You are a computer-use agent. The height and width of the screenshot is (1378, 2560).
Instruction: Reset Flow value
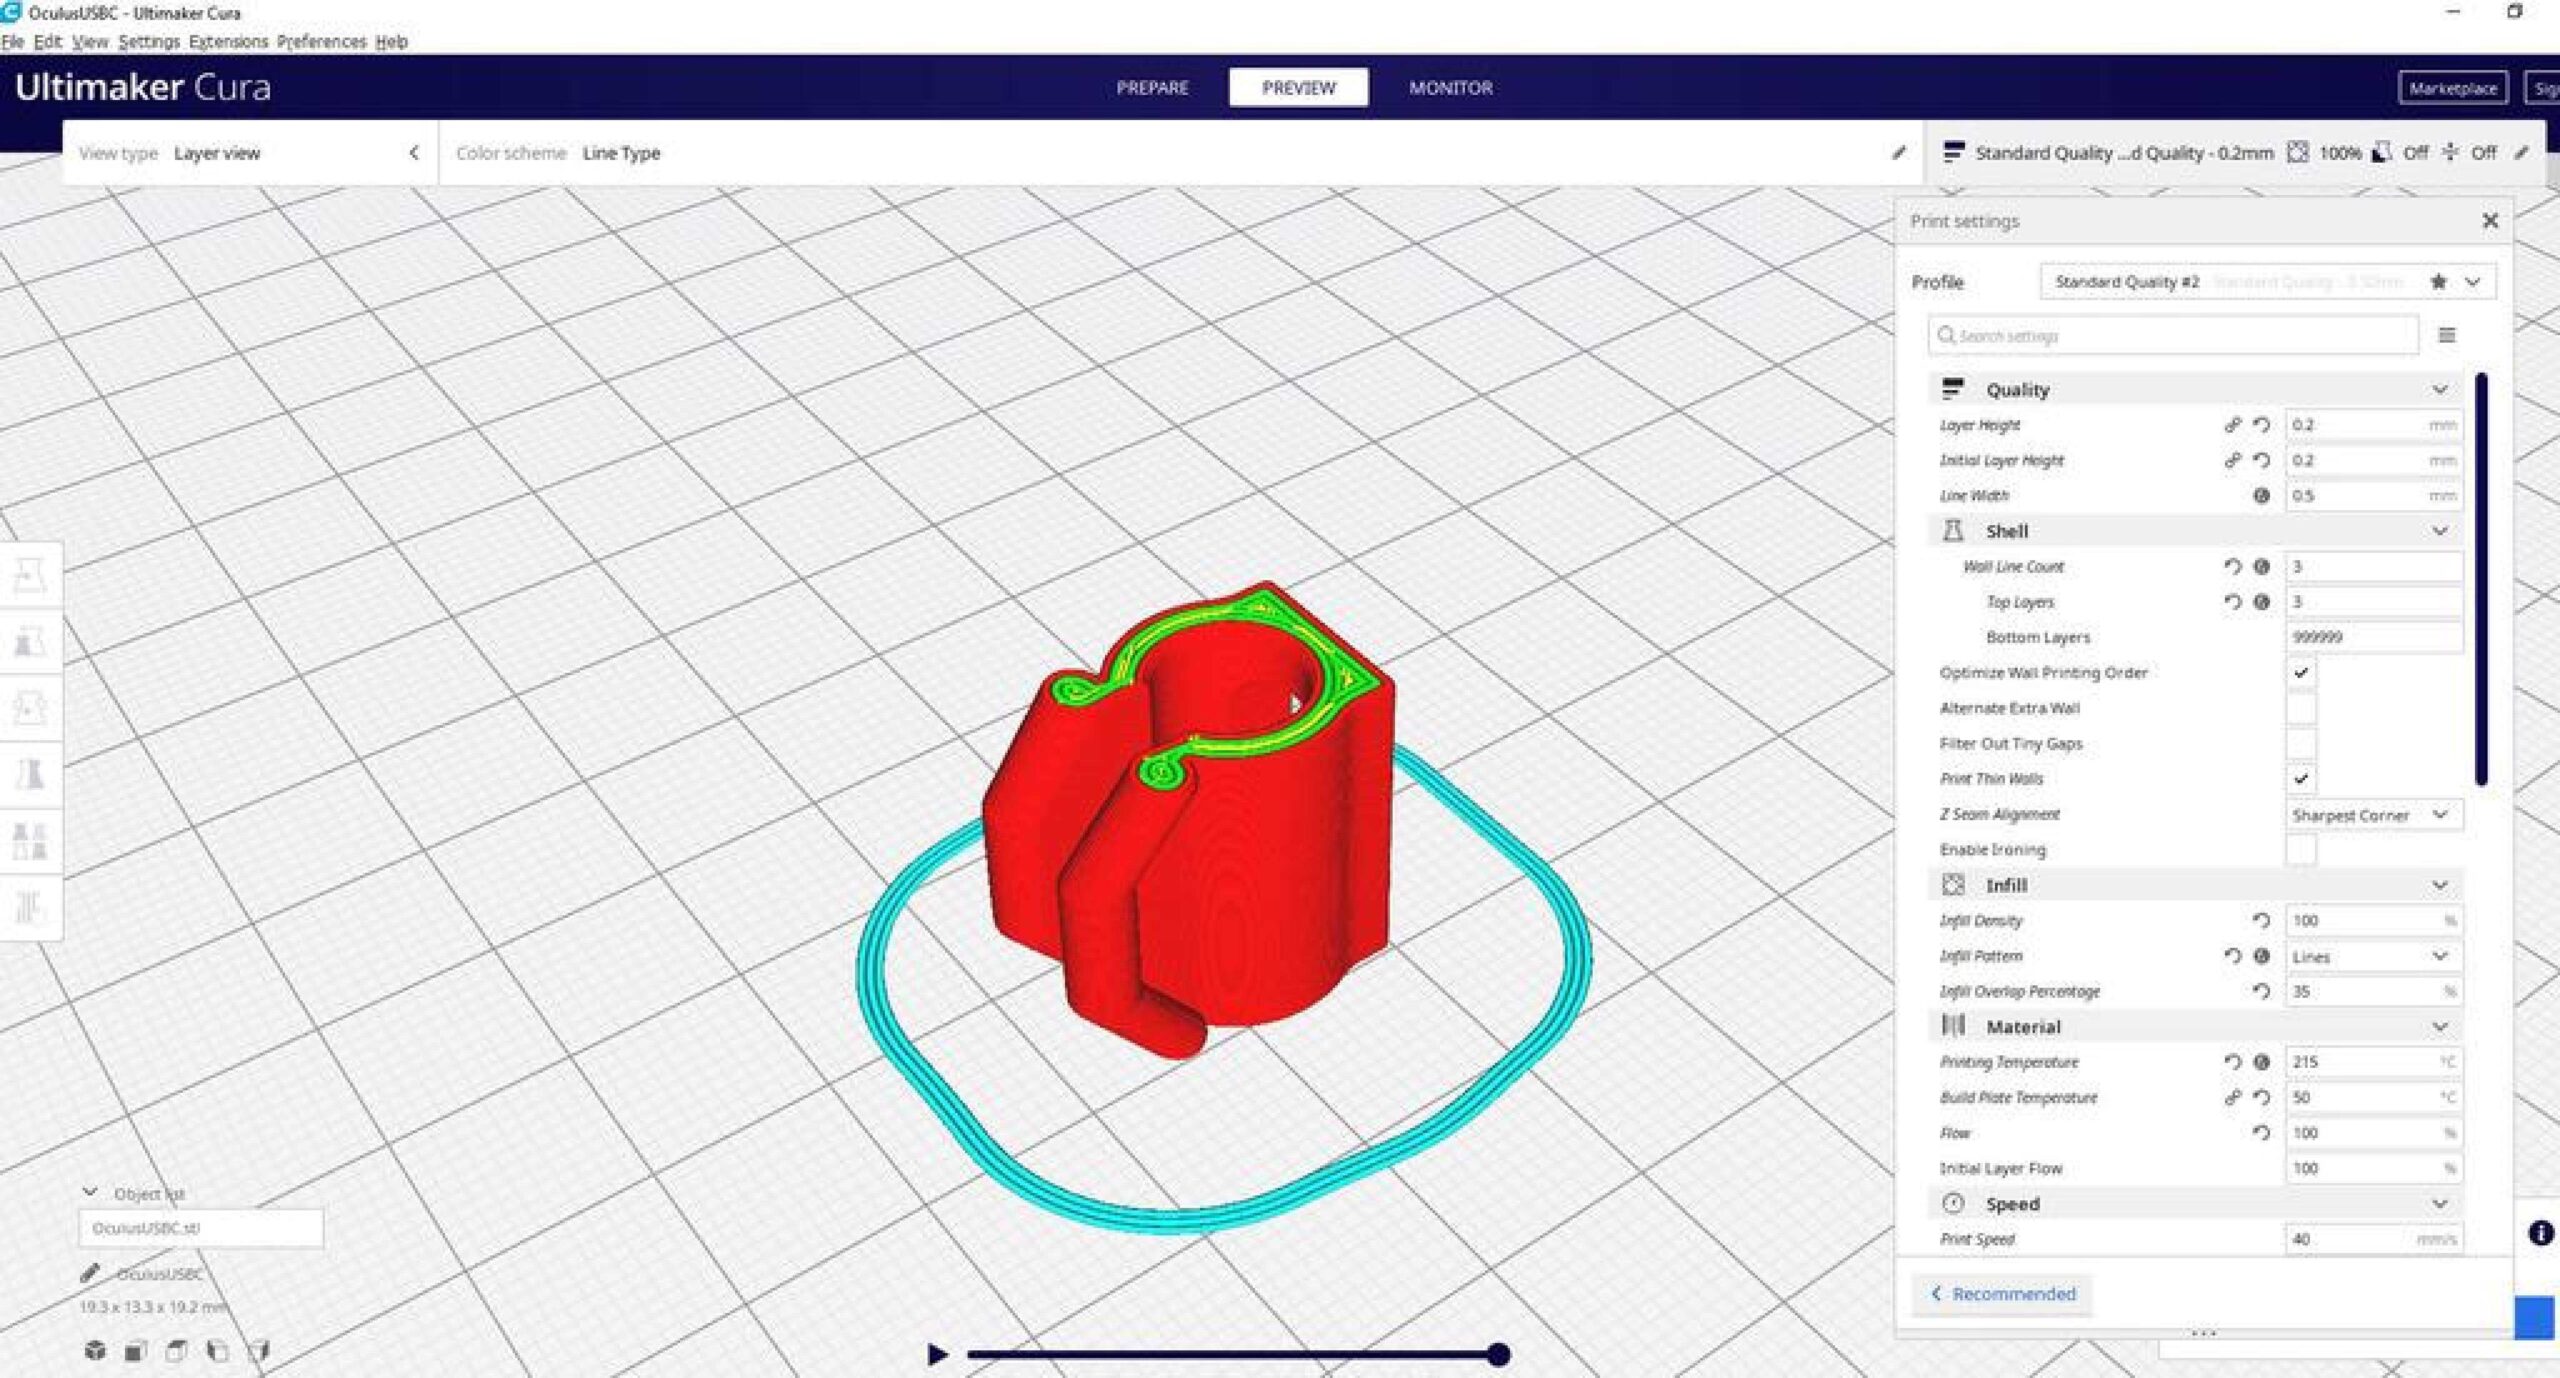2261,1133
